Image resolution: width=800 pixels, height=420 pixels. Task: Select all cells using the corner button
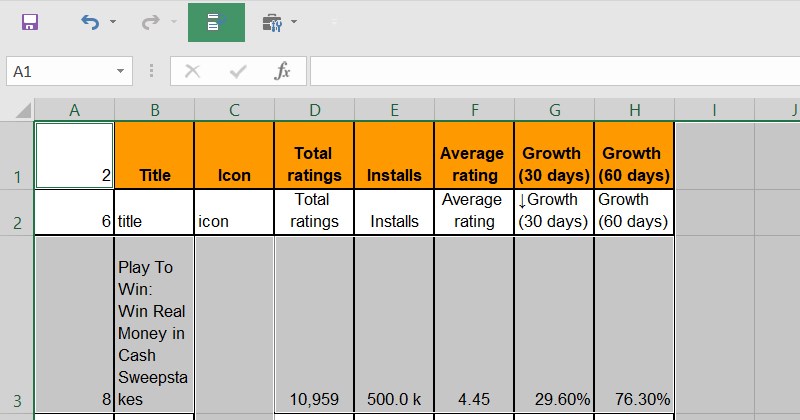[x=17, y=109]
